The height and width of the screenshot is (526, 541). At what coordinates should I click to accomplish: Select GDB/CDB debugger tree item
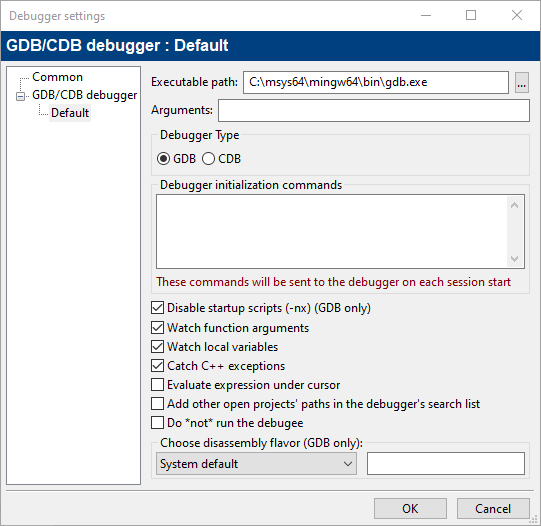tap(85, 95)
